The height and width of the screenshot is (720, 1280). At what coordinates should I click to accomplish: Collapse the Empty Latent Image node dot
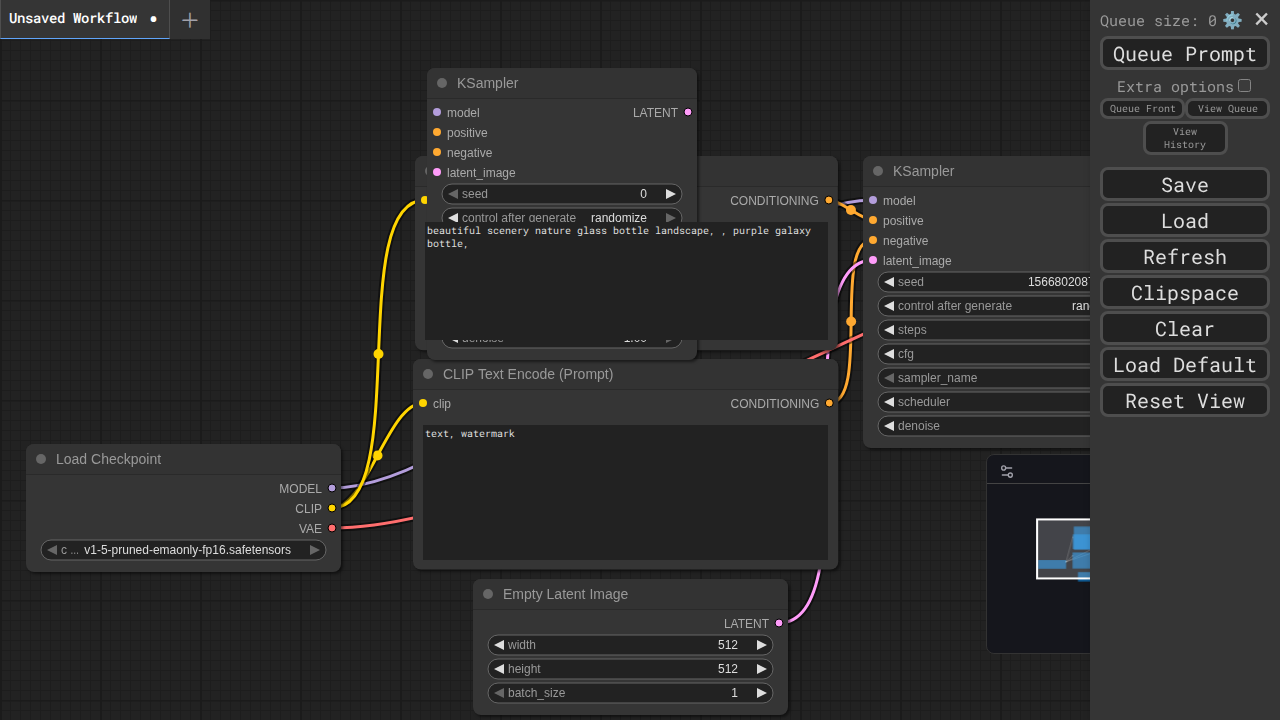[488, 594]
